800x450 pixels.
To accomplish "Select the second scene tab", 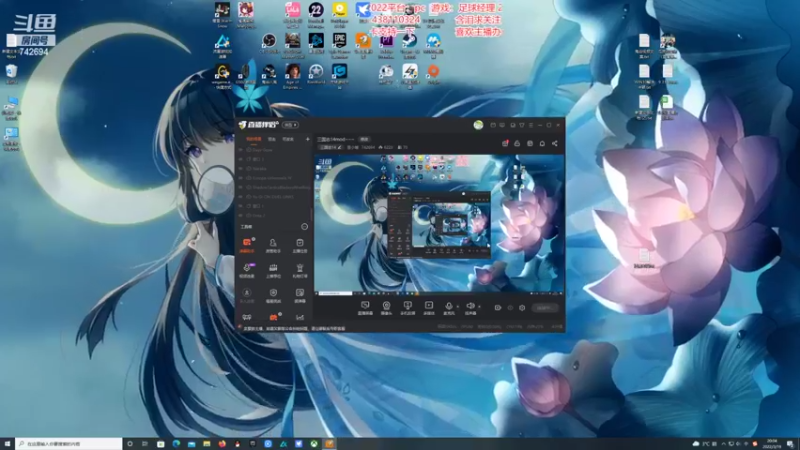I will point(272,139).
